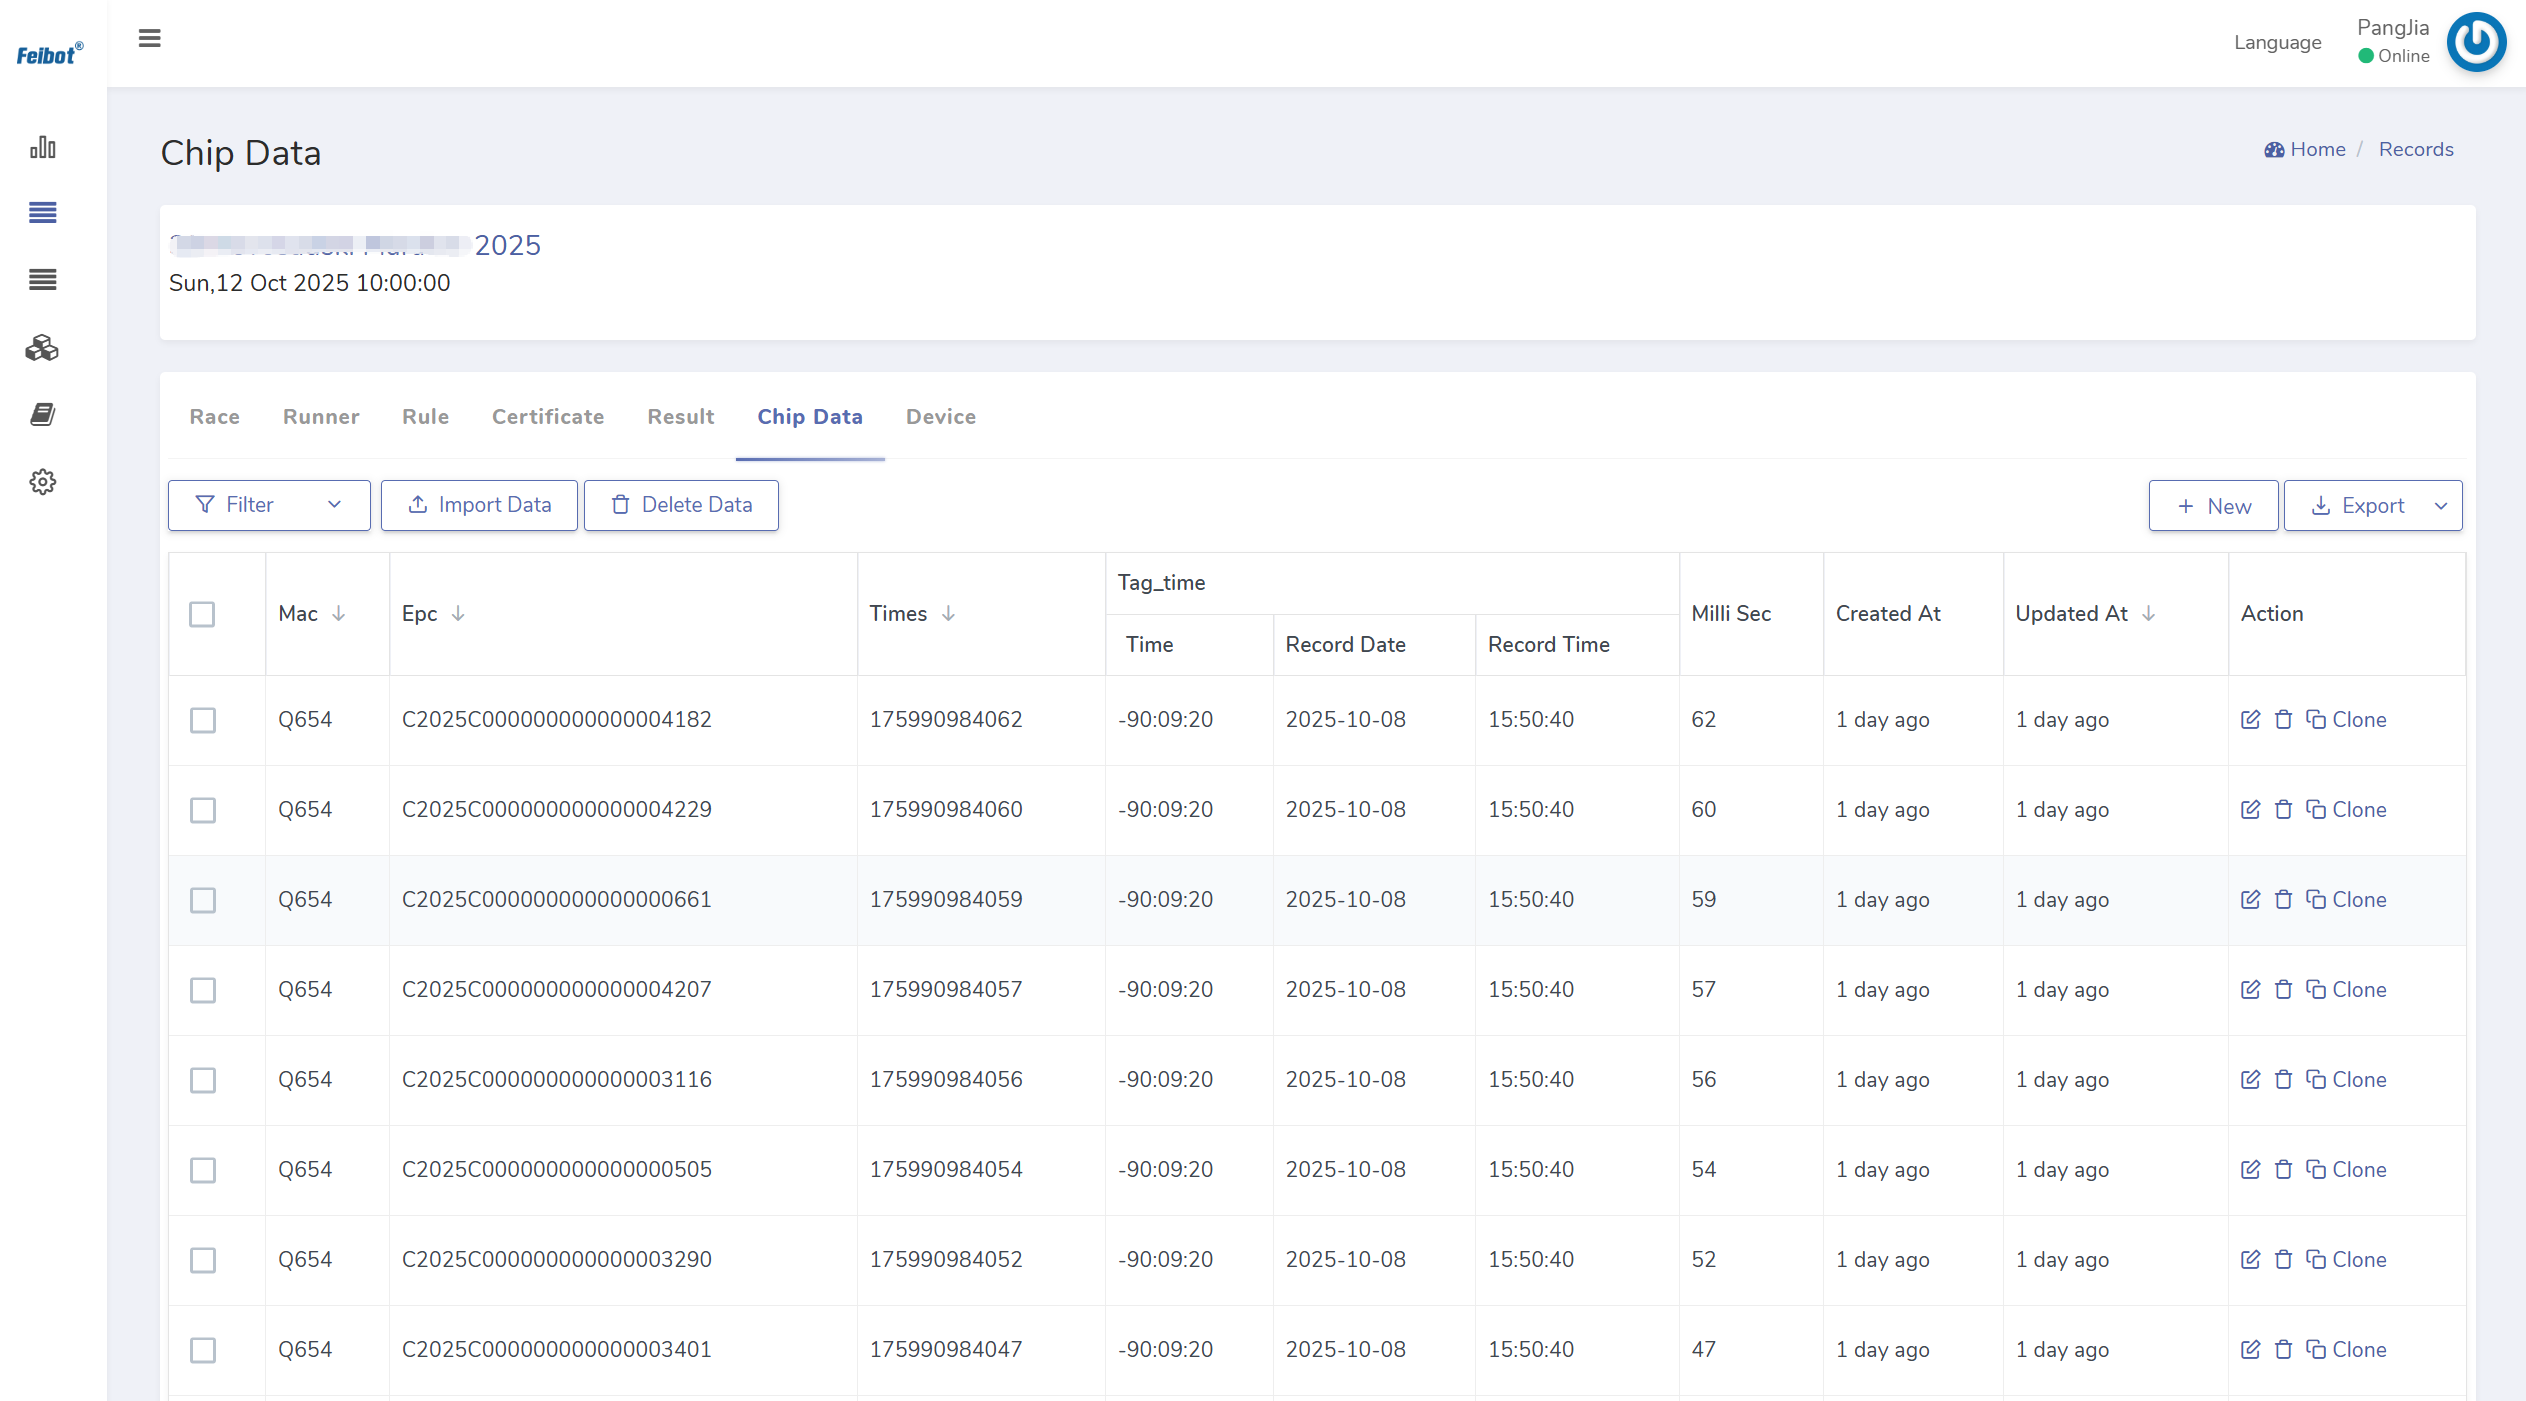Open the cubes sidebar icon
The image size is (2526, 1401).
tap(43, 348)
